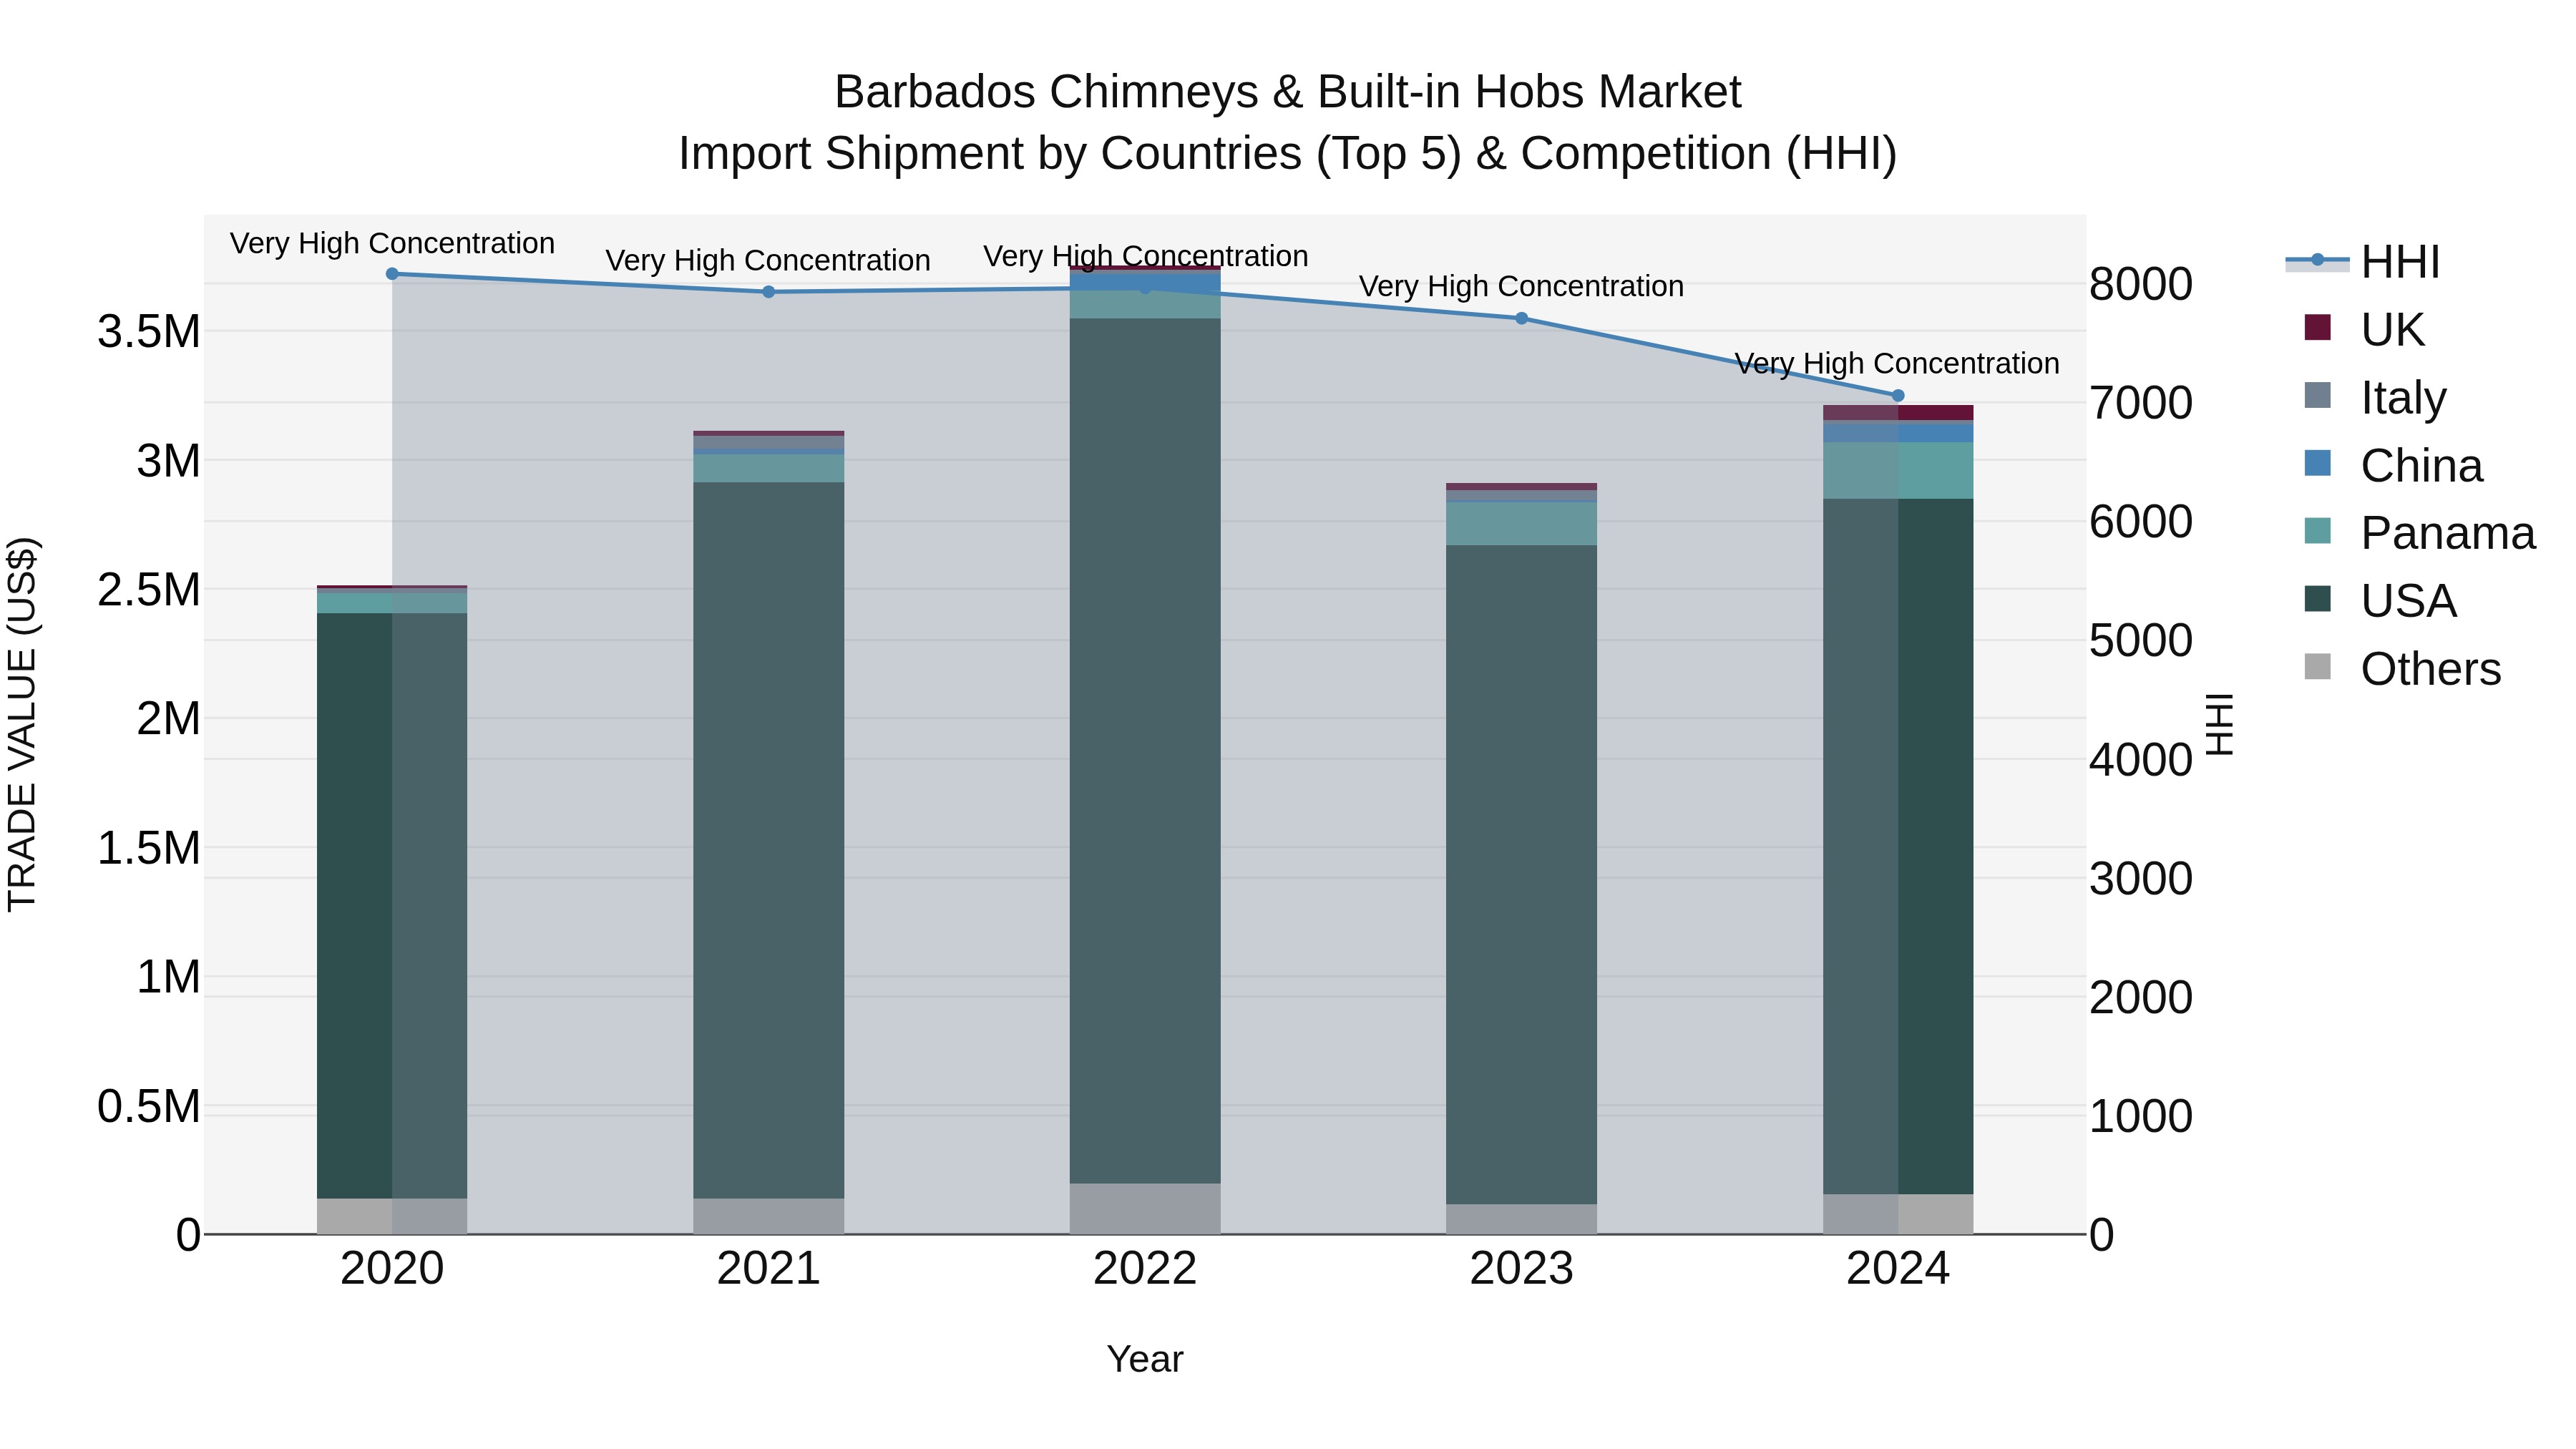Viewport: 2576px width, 1449px height.
Task: Click the 8000 tick on the HHI axis
Action: pos(2141,284)
